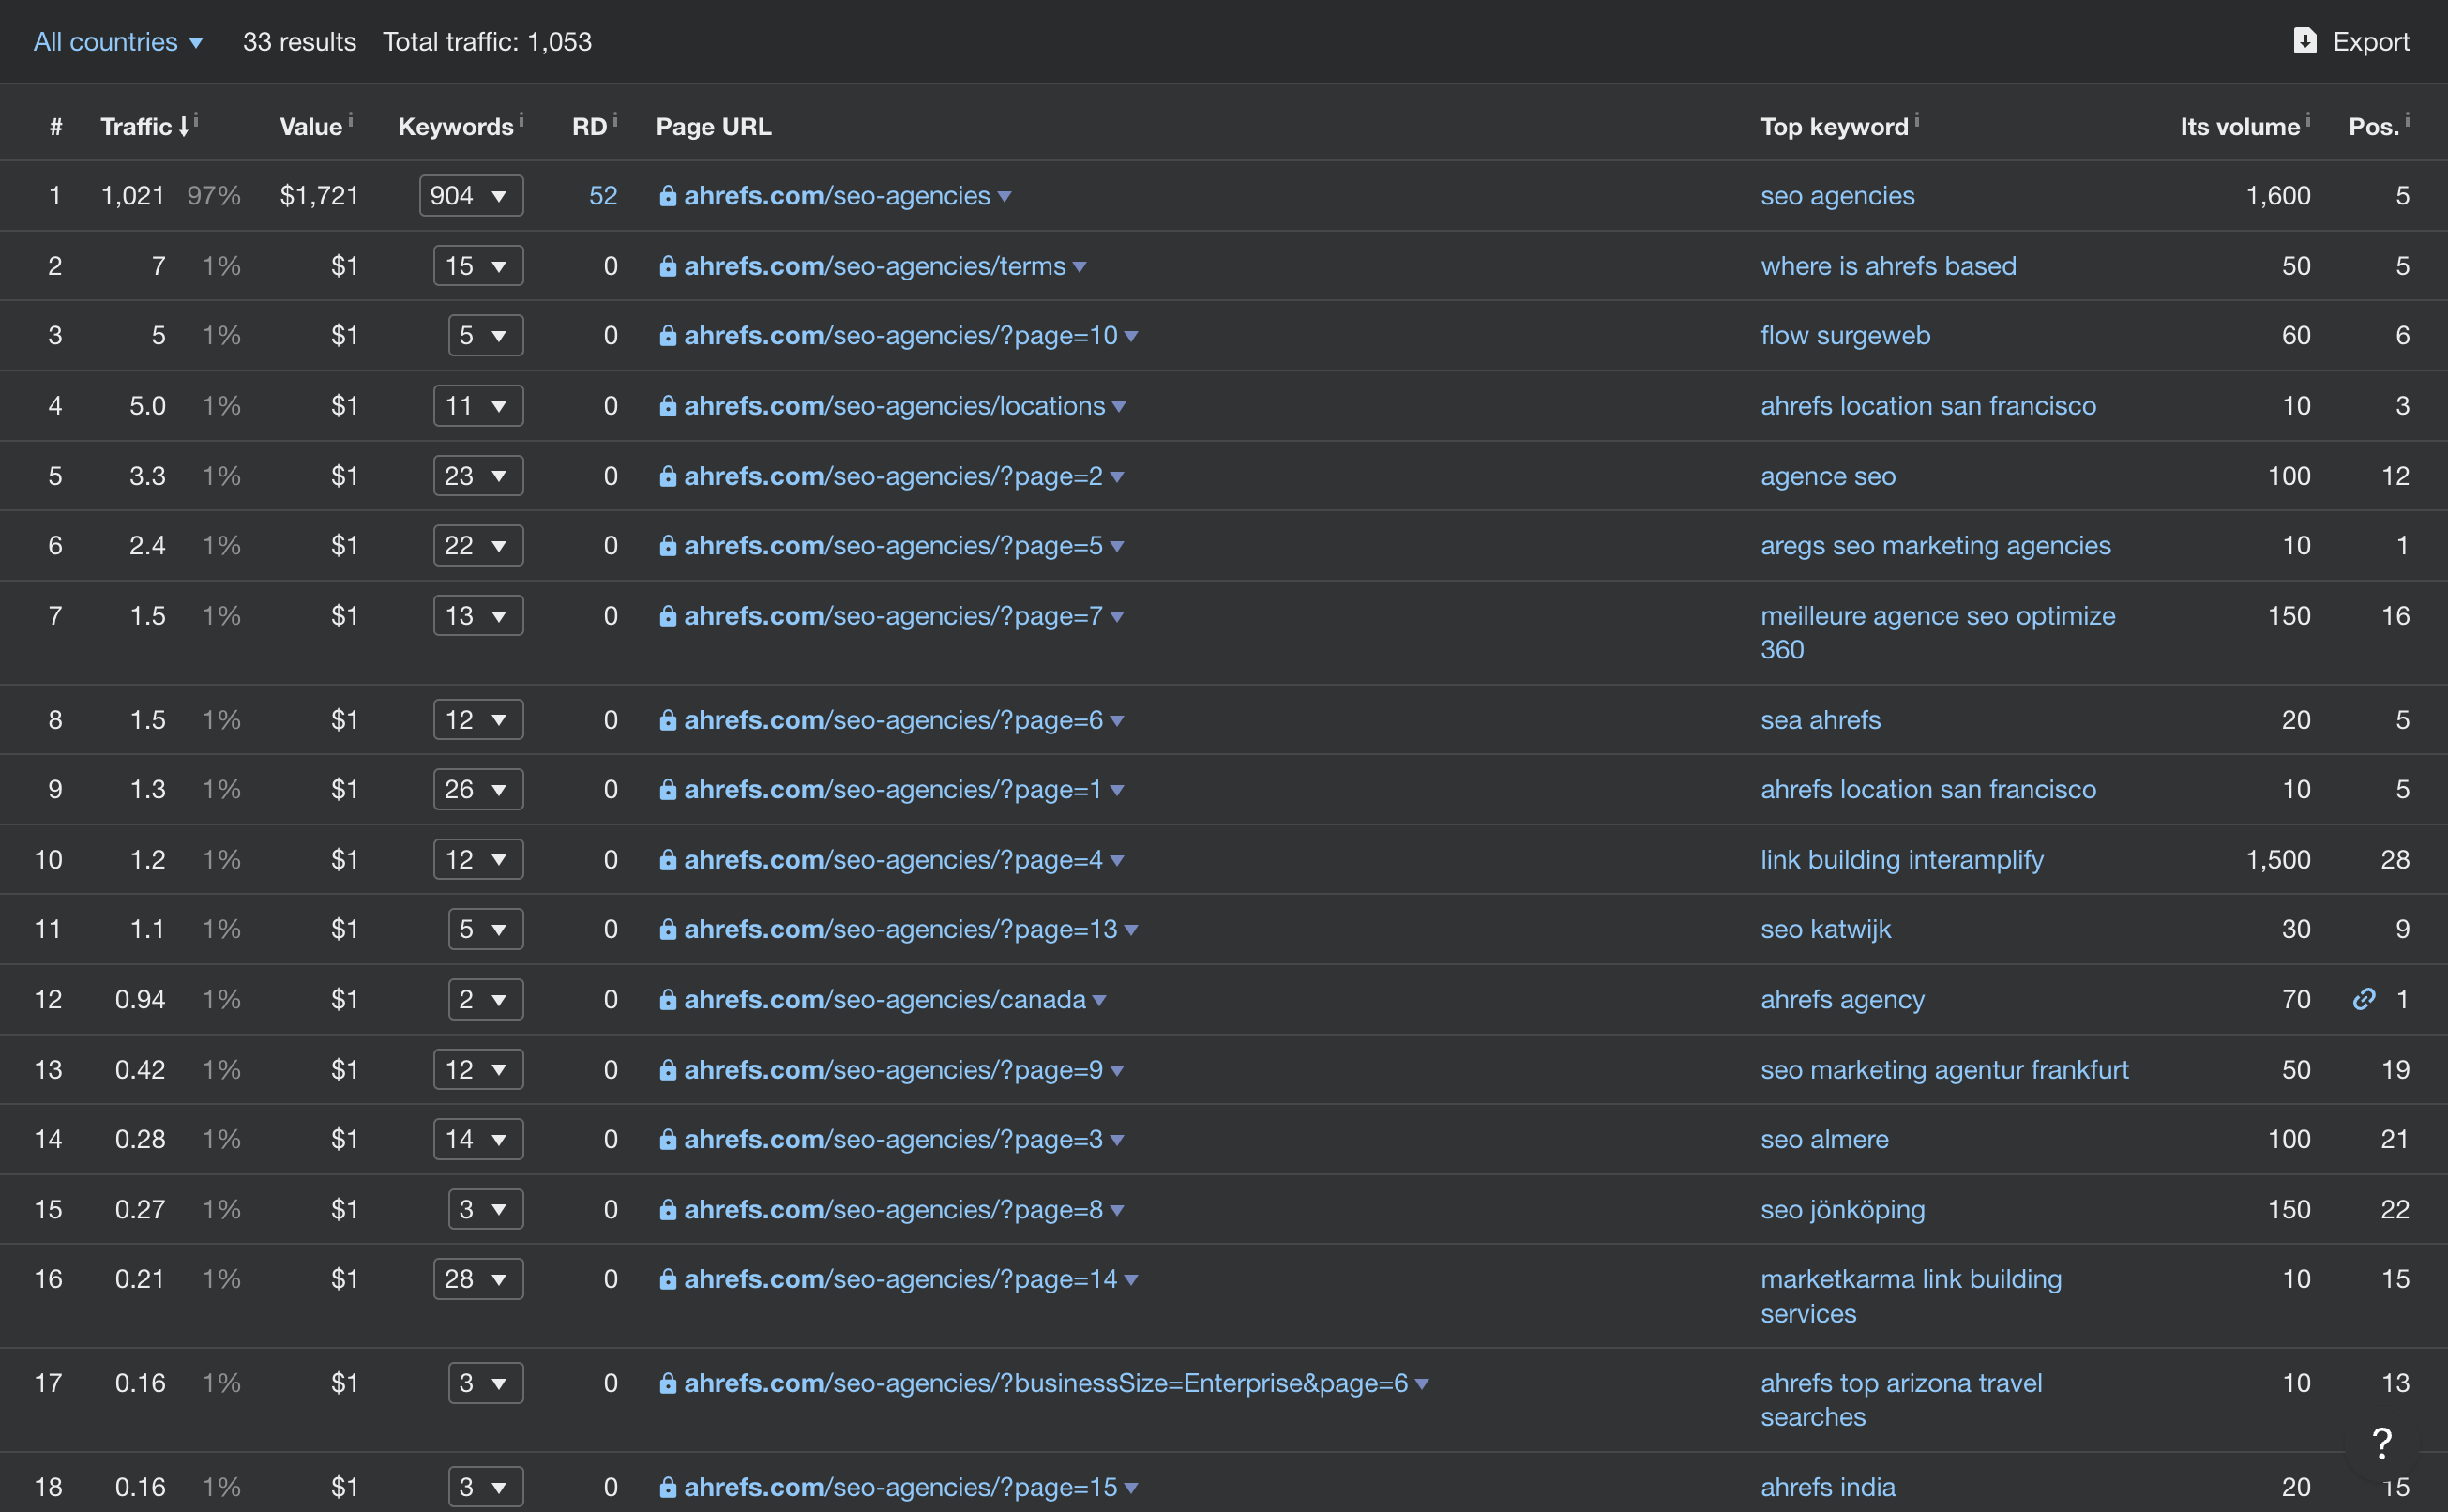The width and height of the screenshot is (2448, 1512).
Task: Click the info icon next to Traffic header
Action: pos(196,120)
